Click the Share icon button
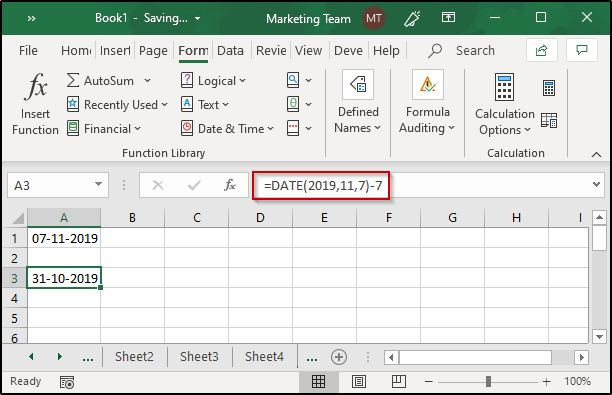The image size is (612, 395). point(542,50)
